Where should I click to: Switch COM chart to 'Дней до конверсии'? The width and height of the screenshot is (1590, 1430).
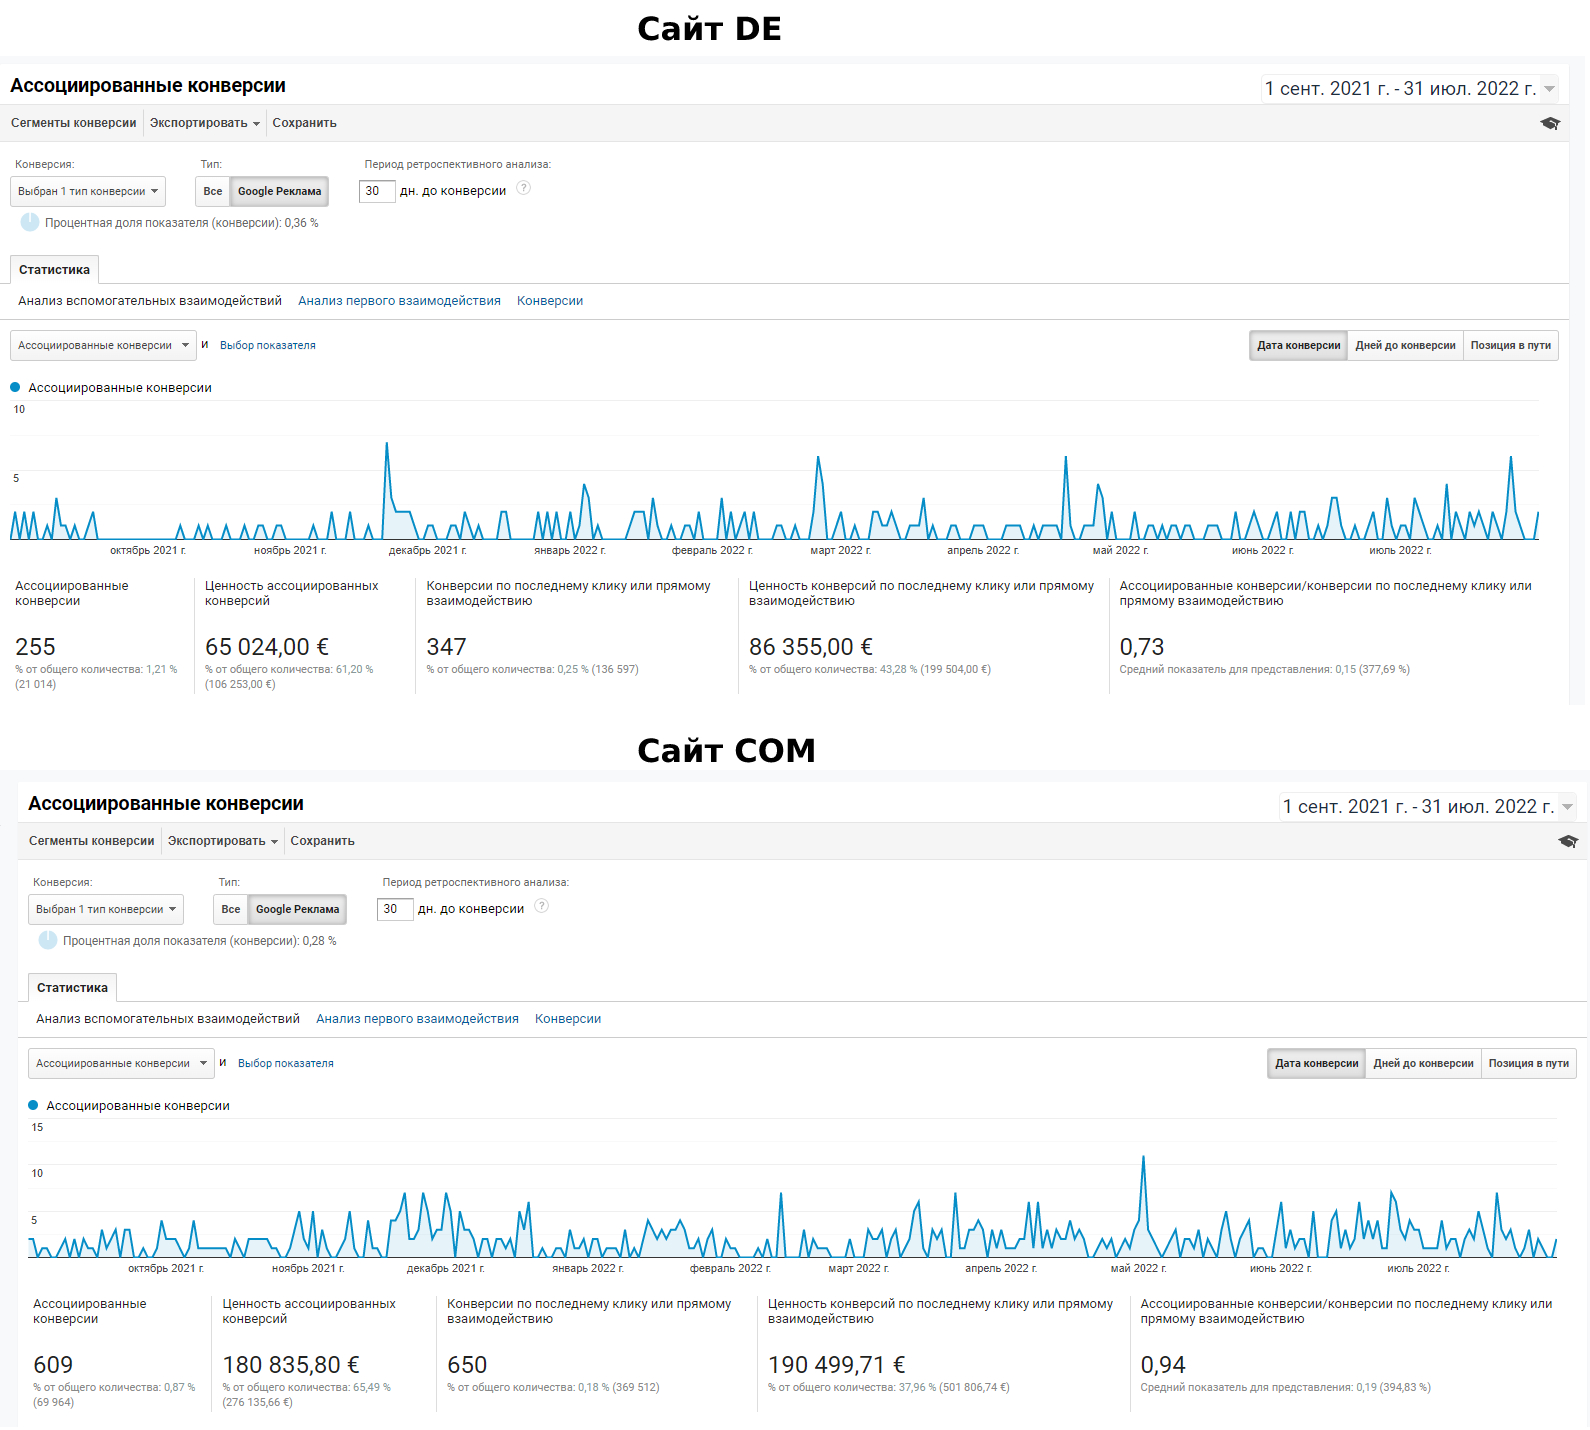1423,1064
